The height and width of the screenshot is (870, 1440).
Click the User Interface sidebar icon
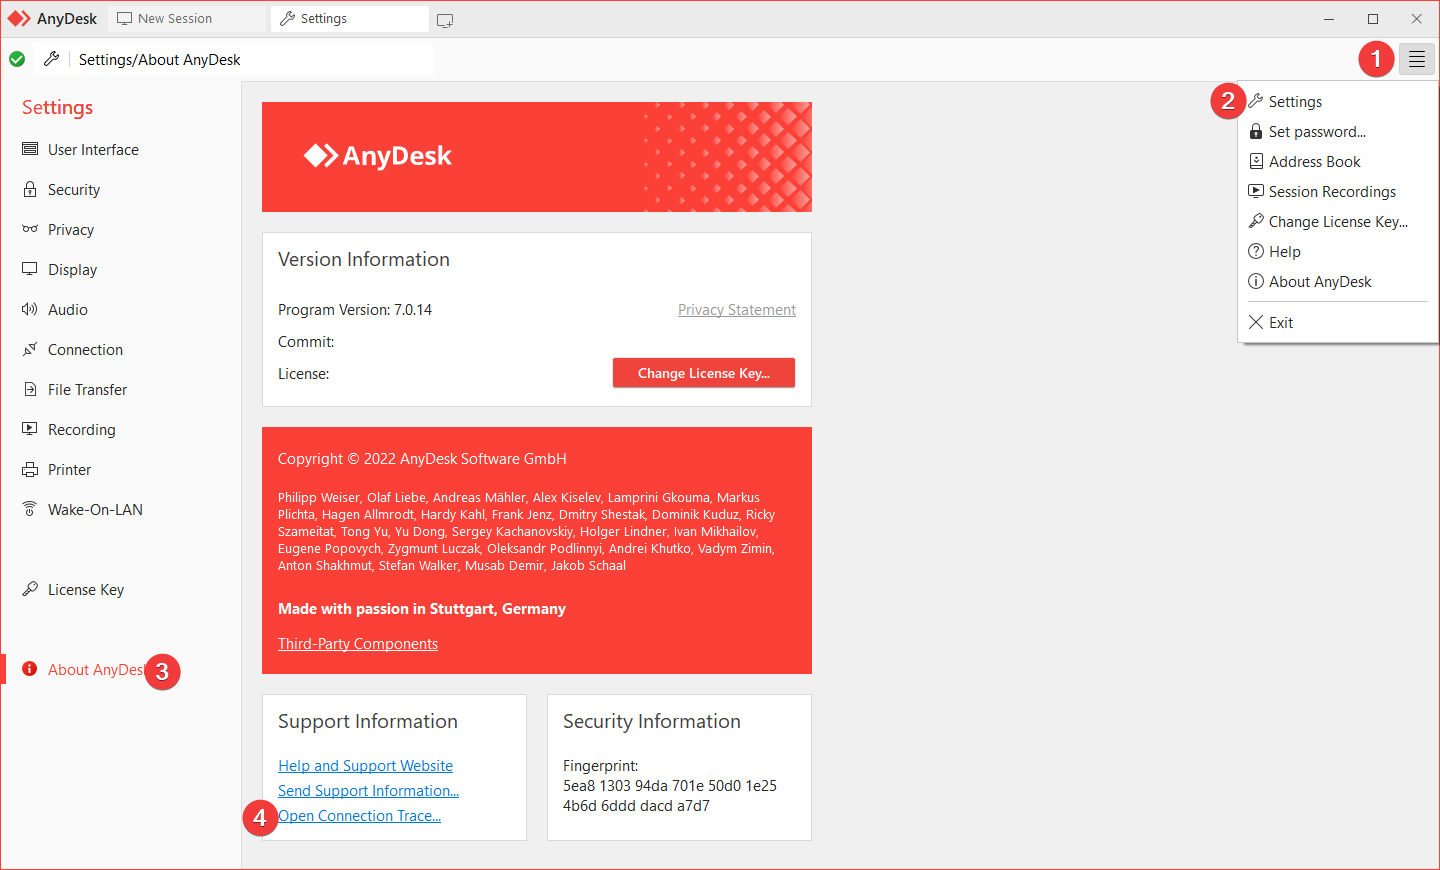[x=30, y=149]
